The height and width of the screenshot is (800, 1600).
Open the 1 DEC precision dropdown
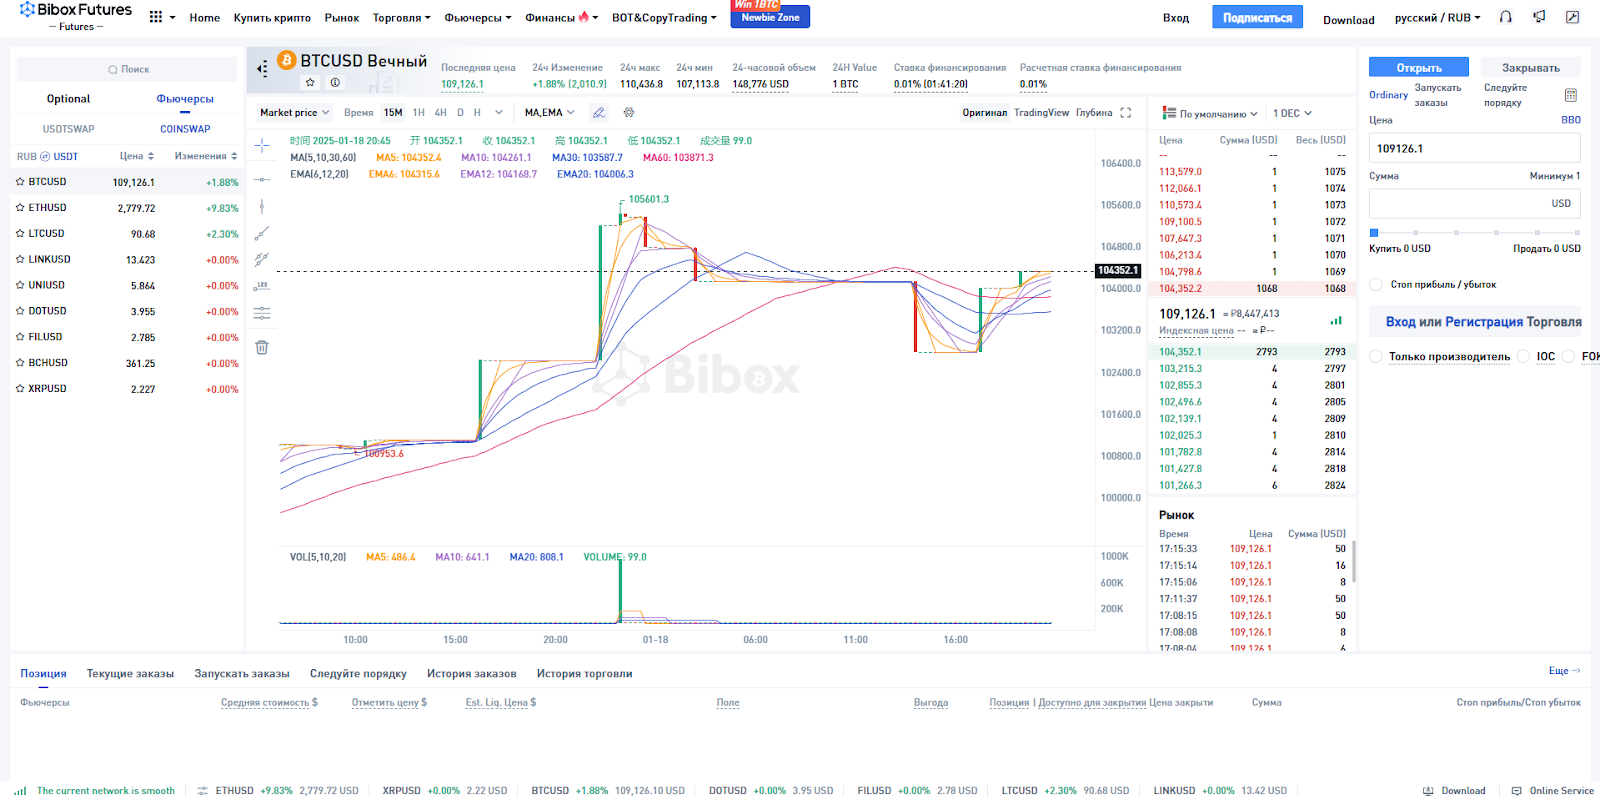pyautogui.click(x=1292, y=114)
